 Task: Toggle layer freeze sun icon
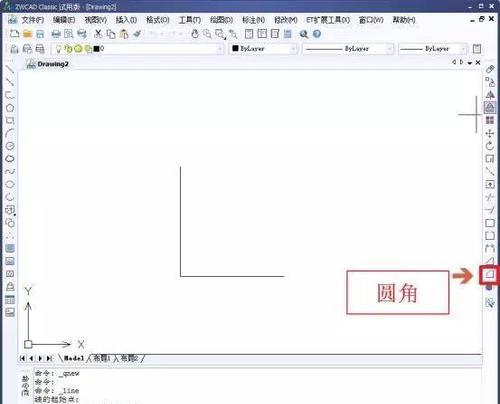(78, 49)
